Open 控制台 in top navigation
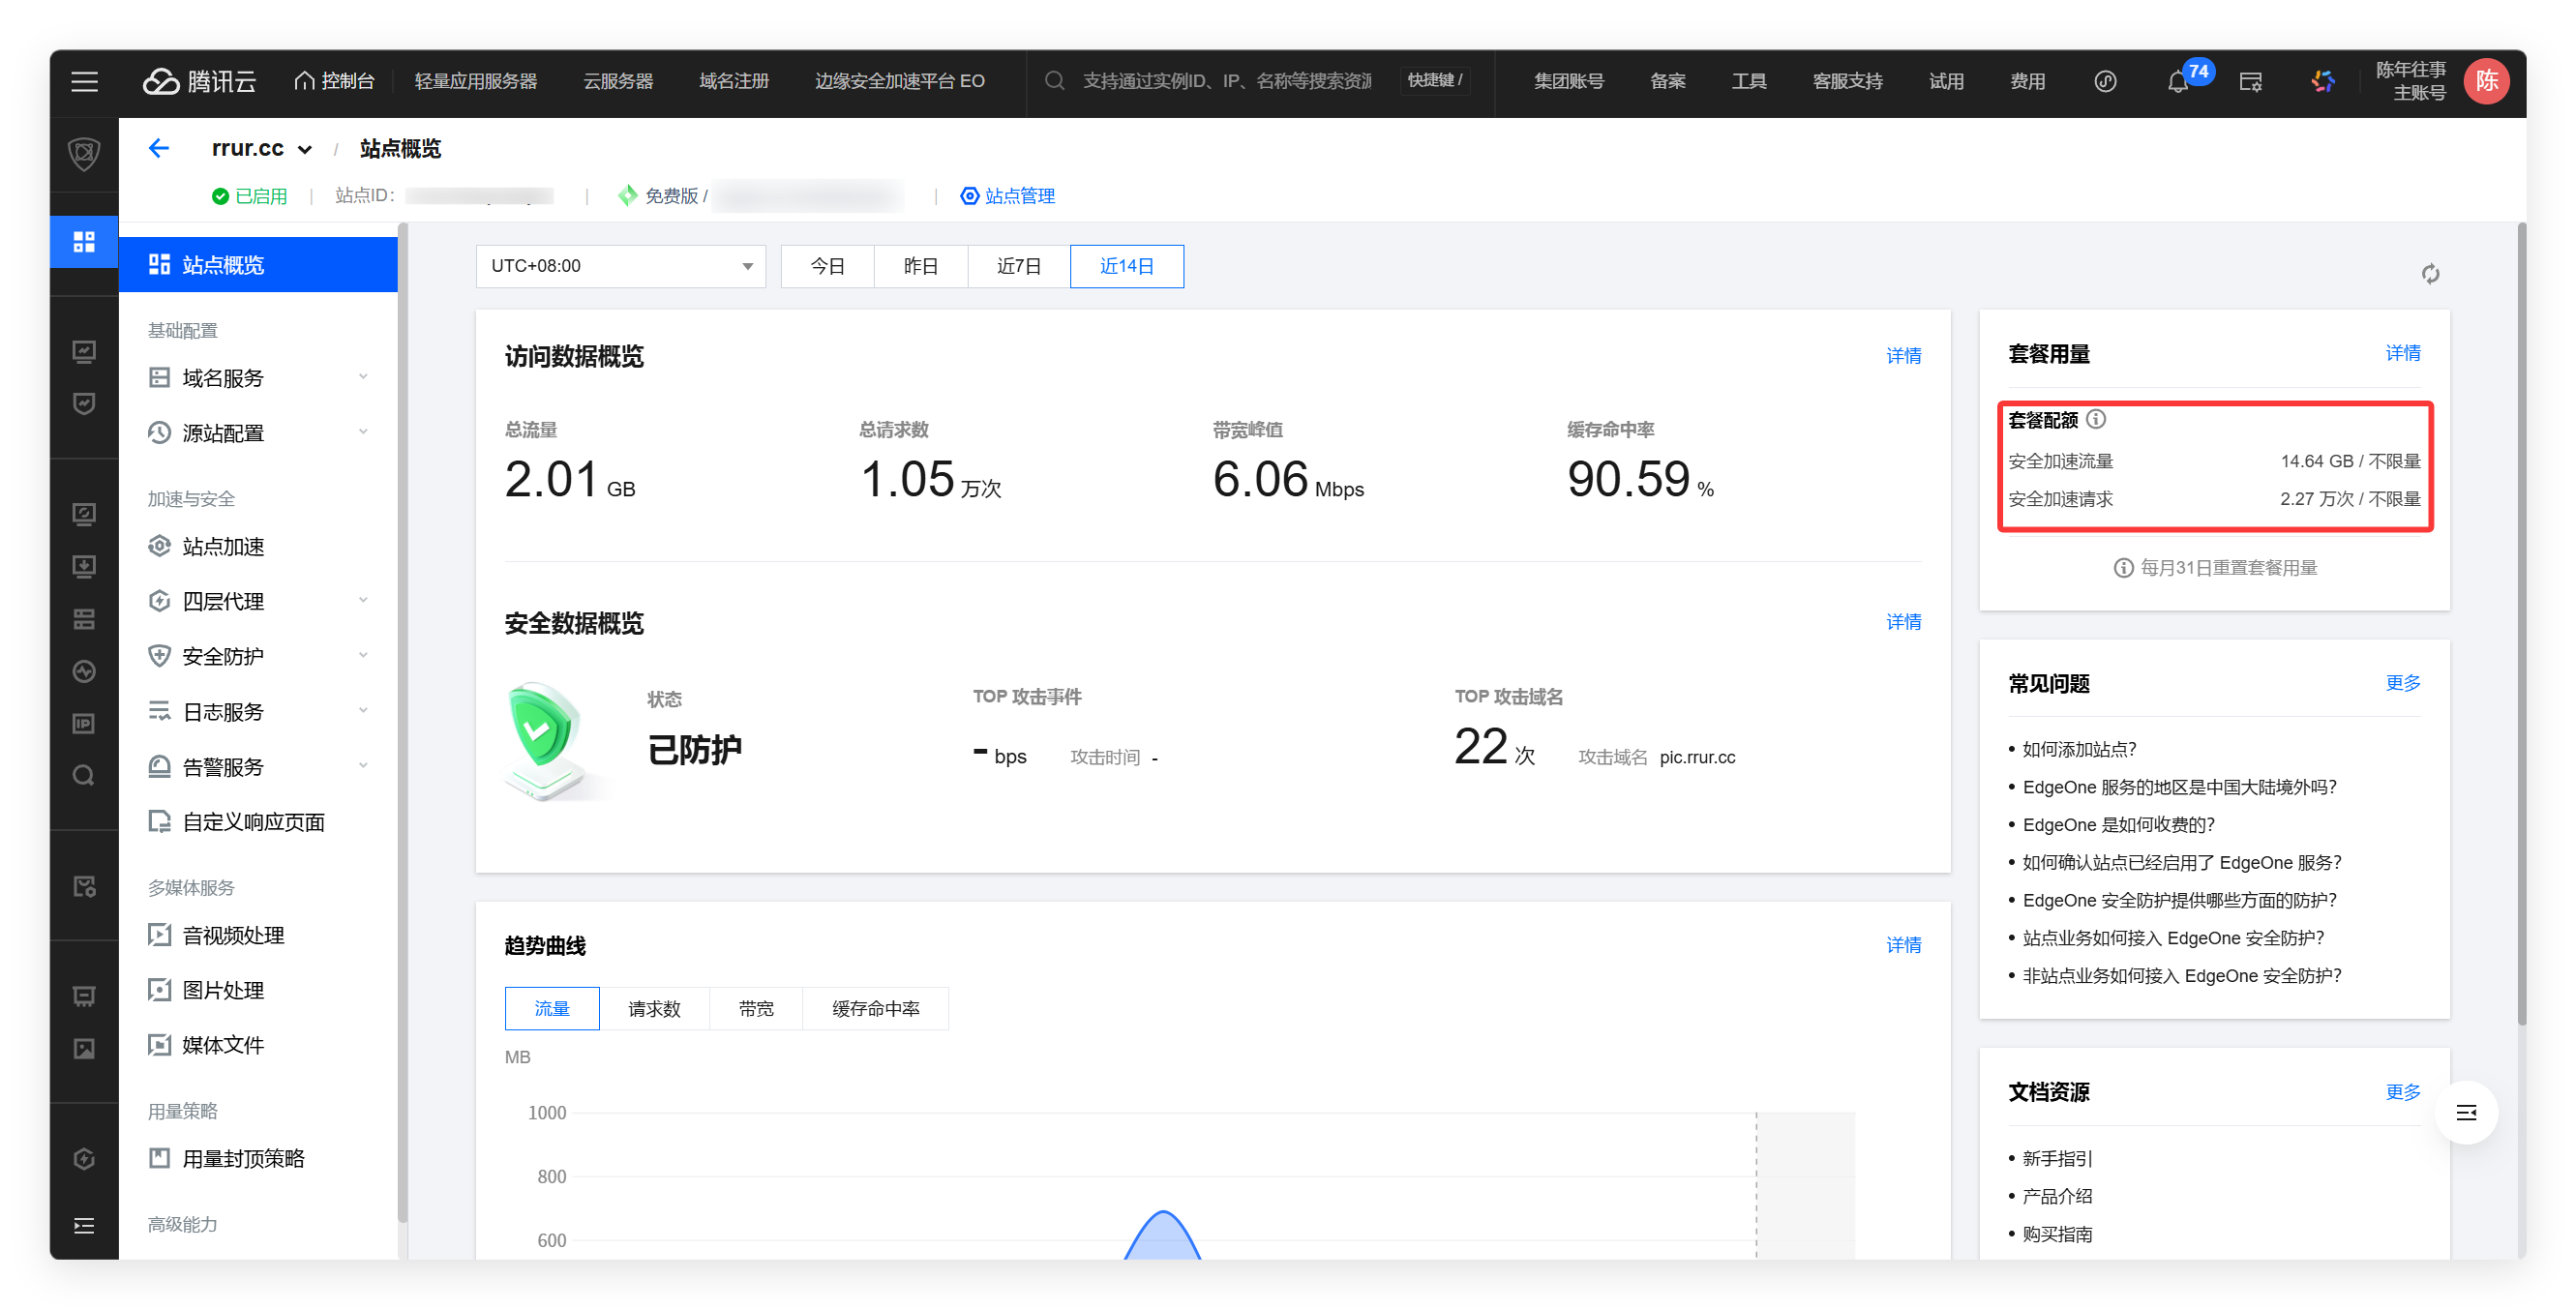 pyautogui.click(x=334, y=82)
